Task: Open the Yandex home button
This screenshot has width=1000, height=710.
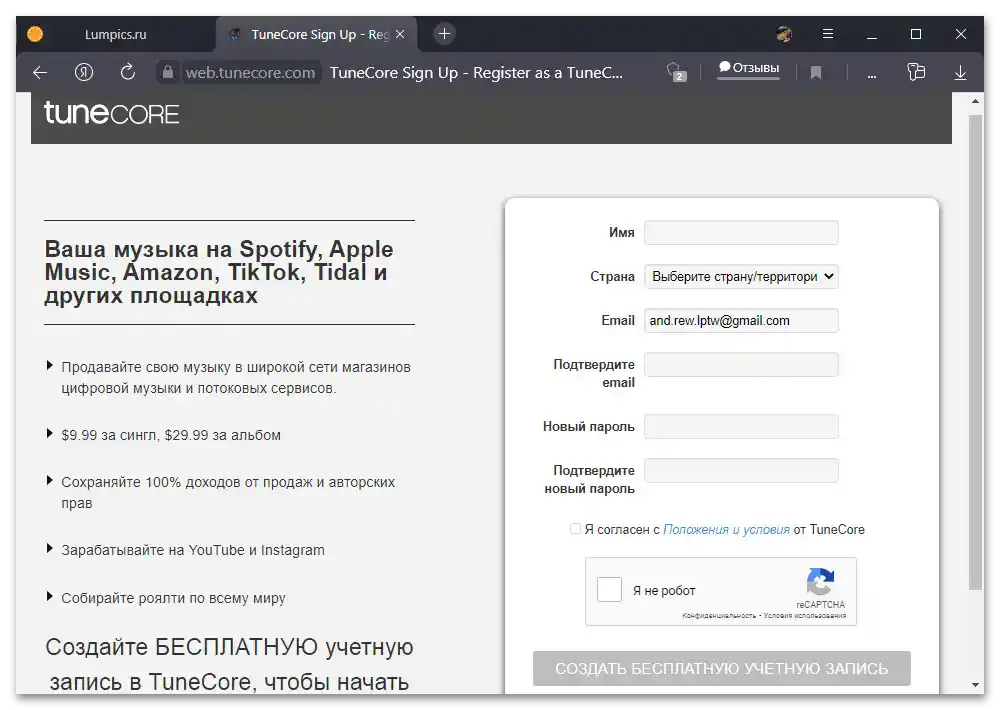Action: (x=84, y=72)
